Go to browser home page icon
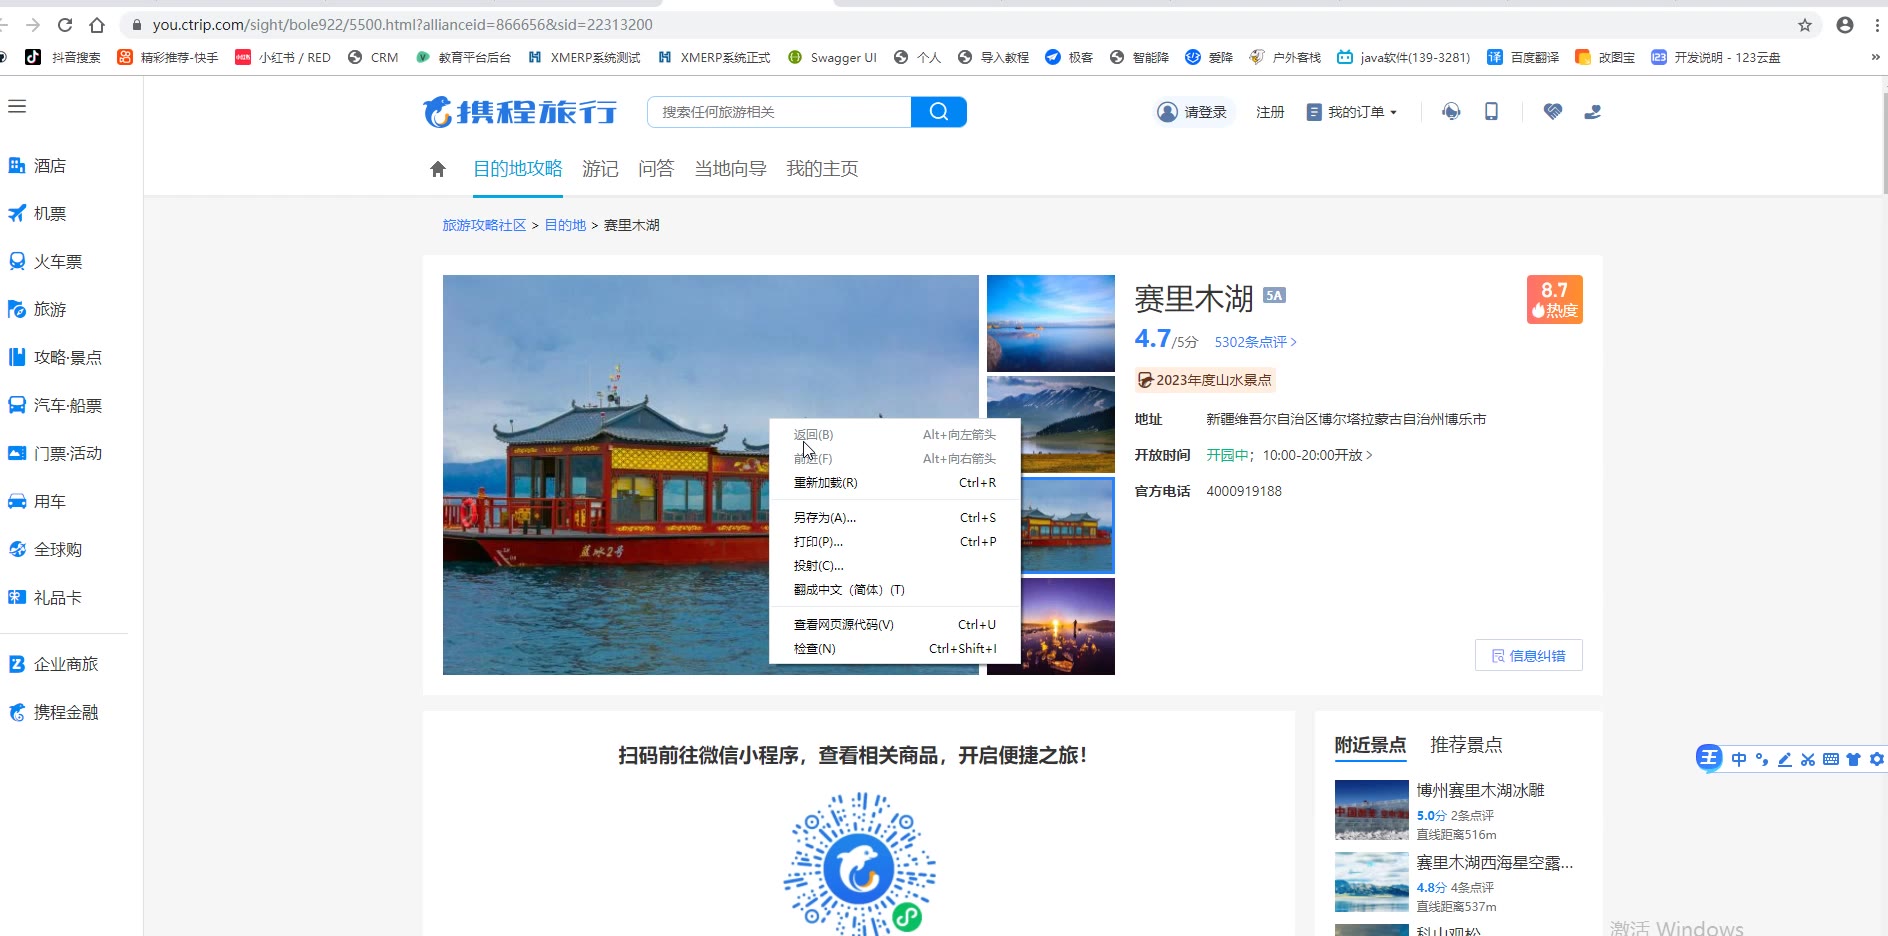 click(x=97, y=25)
